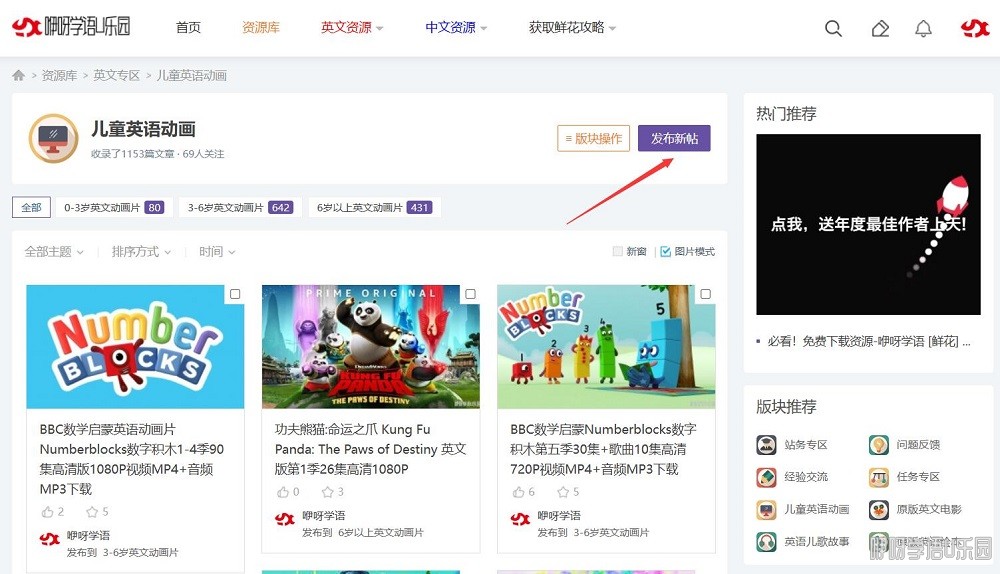Expand the 排序方式 dropdown
This screenshot has width=1000, height=574.
click(x=141, y=252)
